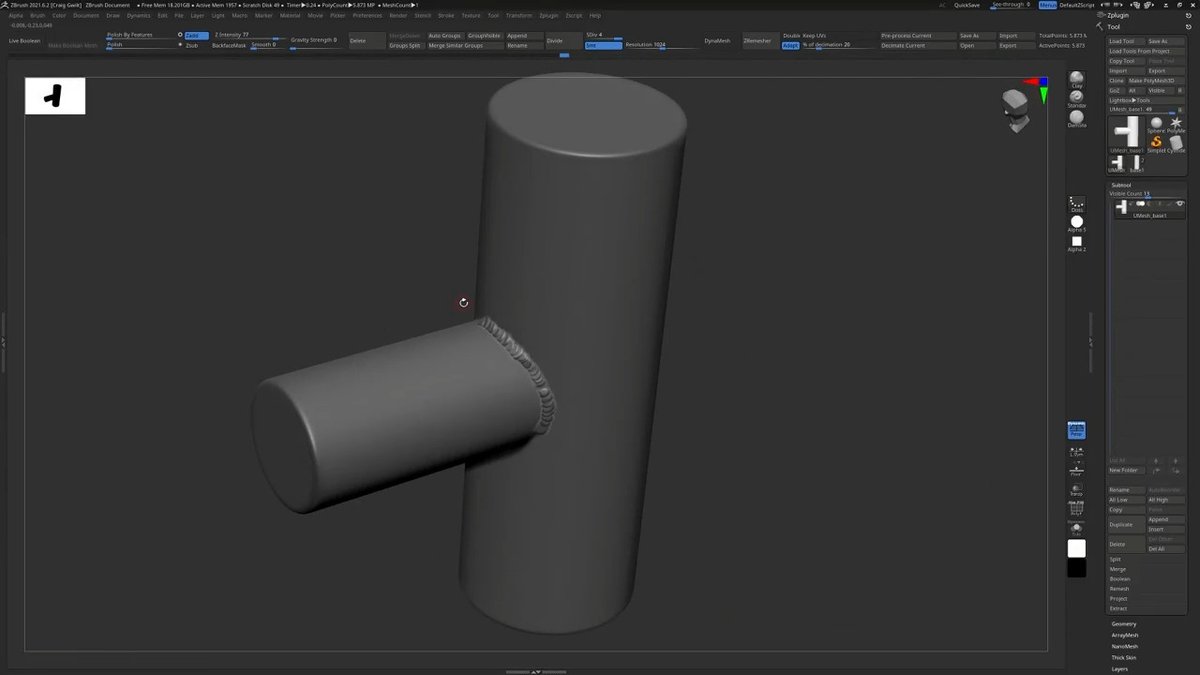Select the Sphere3D tool icon

(1155, 124)
